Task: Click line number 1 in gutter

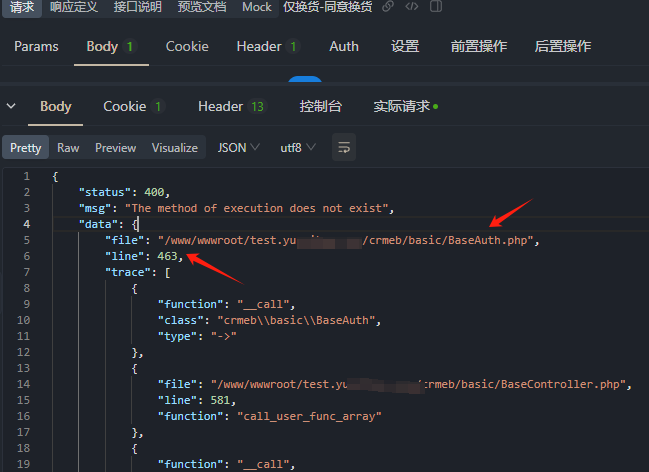Action: 26,176
